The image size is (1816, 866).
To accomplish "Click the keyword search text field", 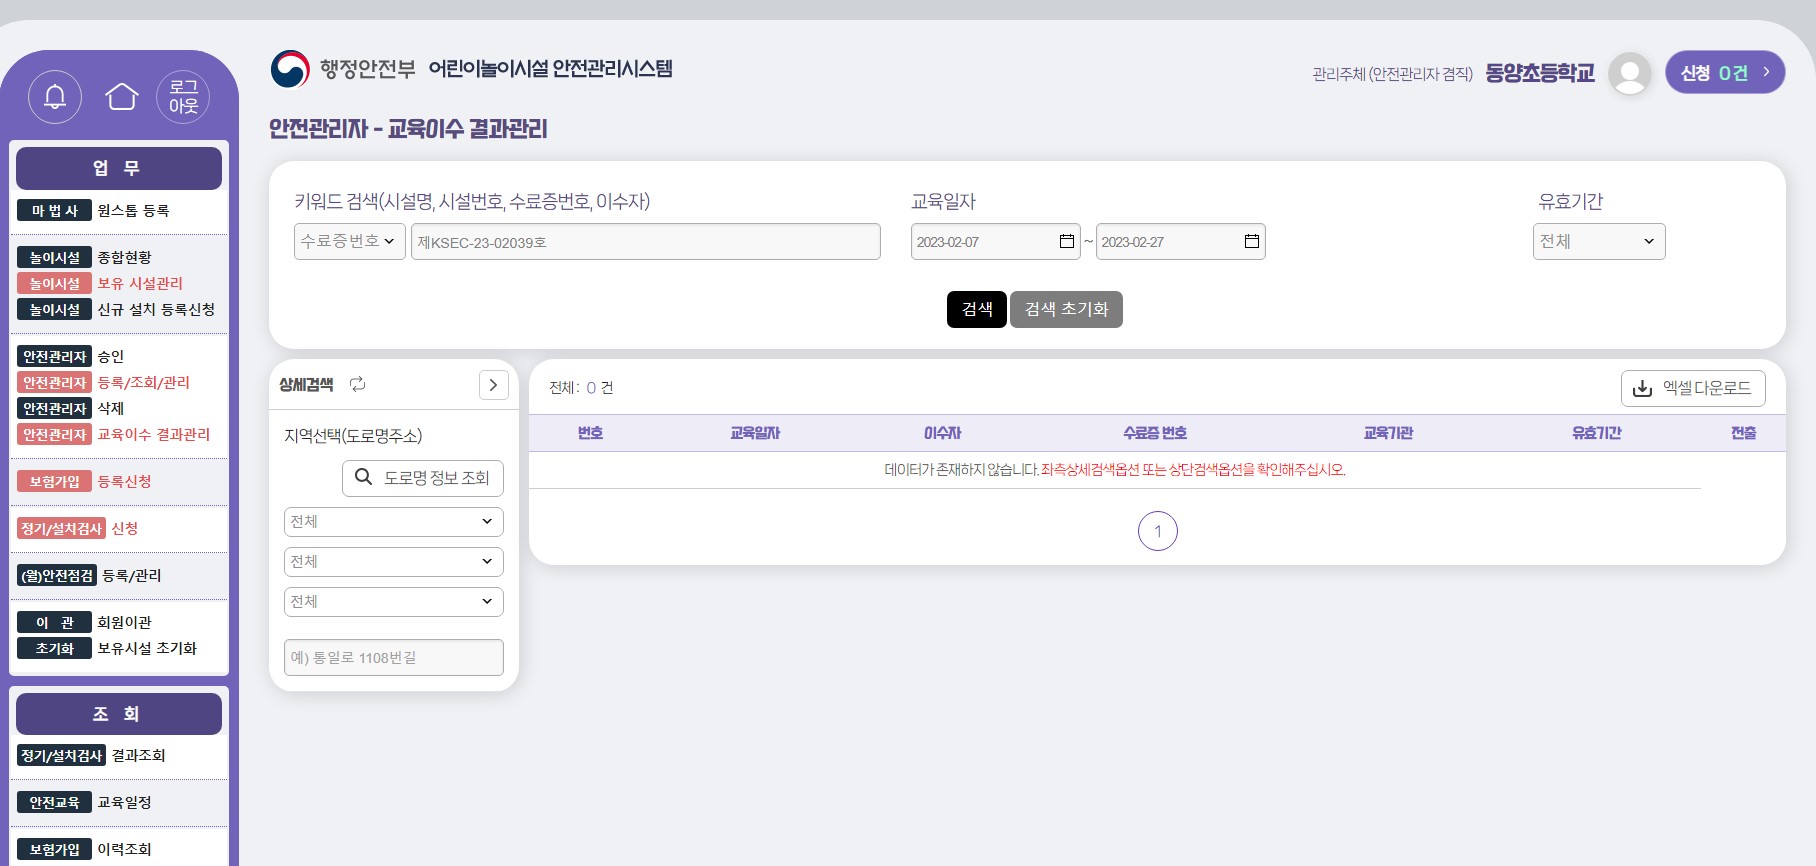I will pos(645,242).
